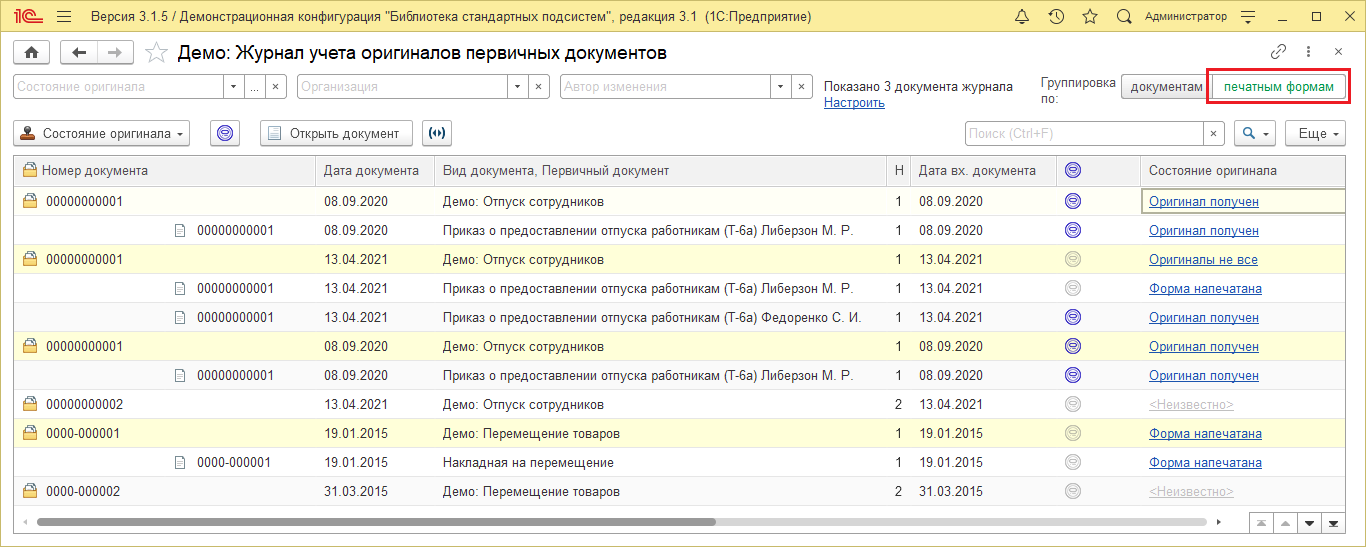The width and height of the screenshot is (1366, 547).
Task: Click inside the Организация filter input
Action: [402, 87]
